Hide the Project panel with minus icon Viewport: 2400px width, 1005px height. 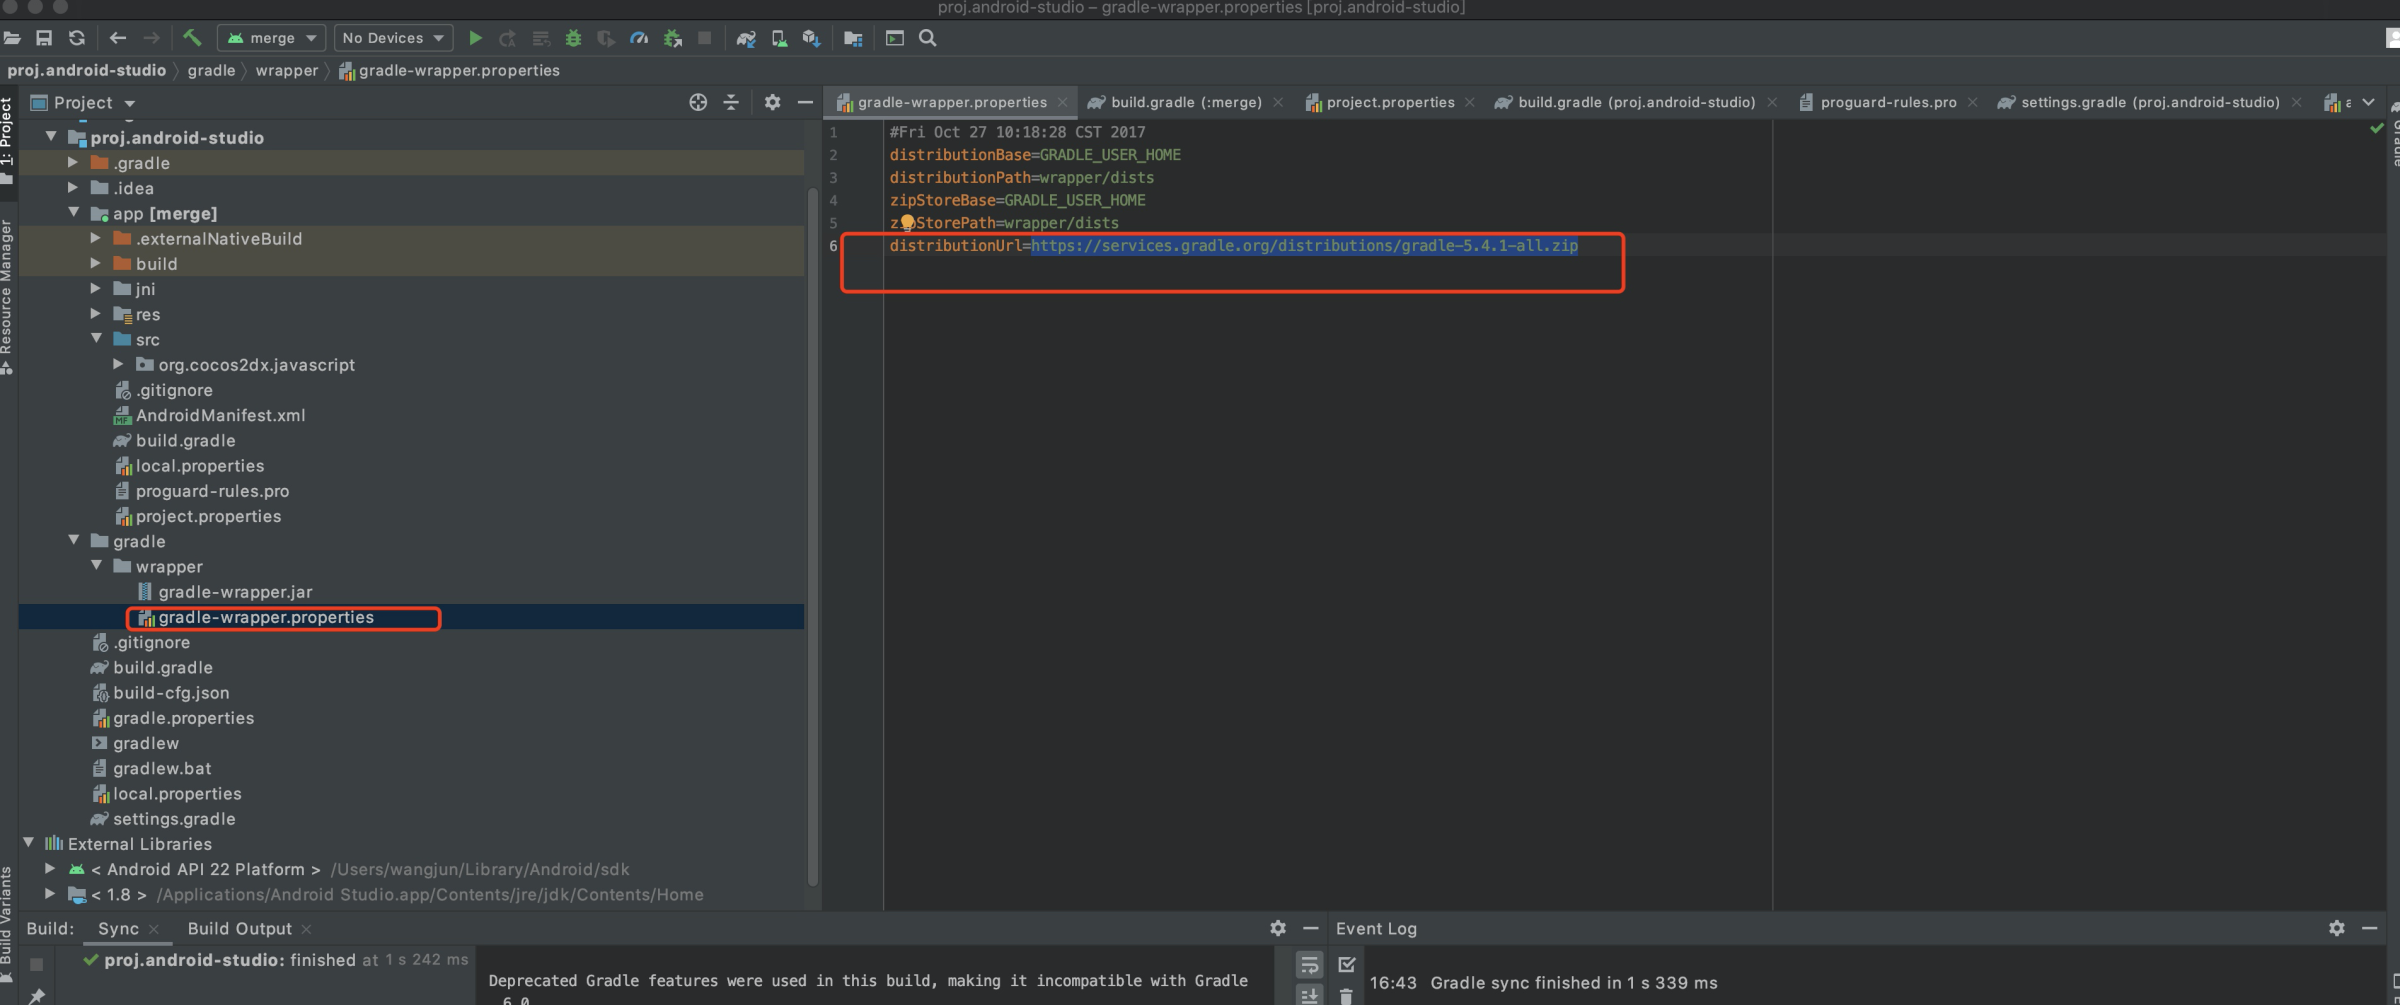(x=805, y=102)
